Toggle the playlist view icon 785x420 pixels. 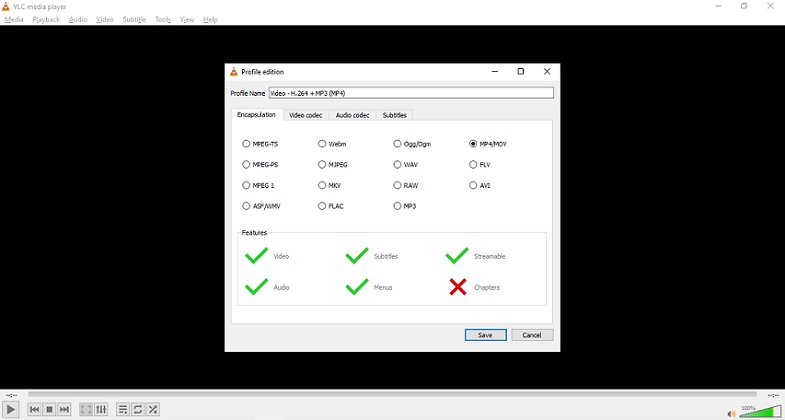click(x=123, y=409)
